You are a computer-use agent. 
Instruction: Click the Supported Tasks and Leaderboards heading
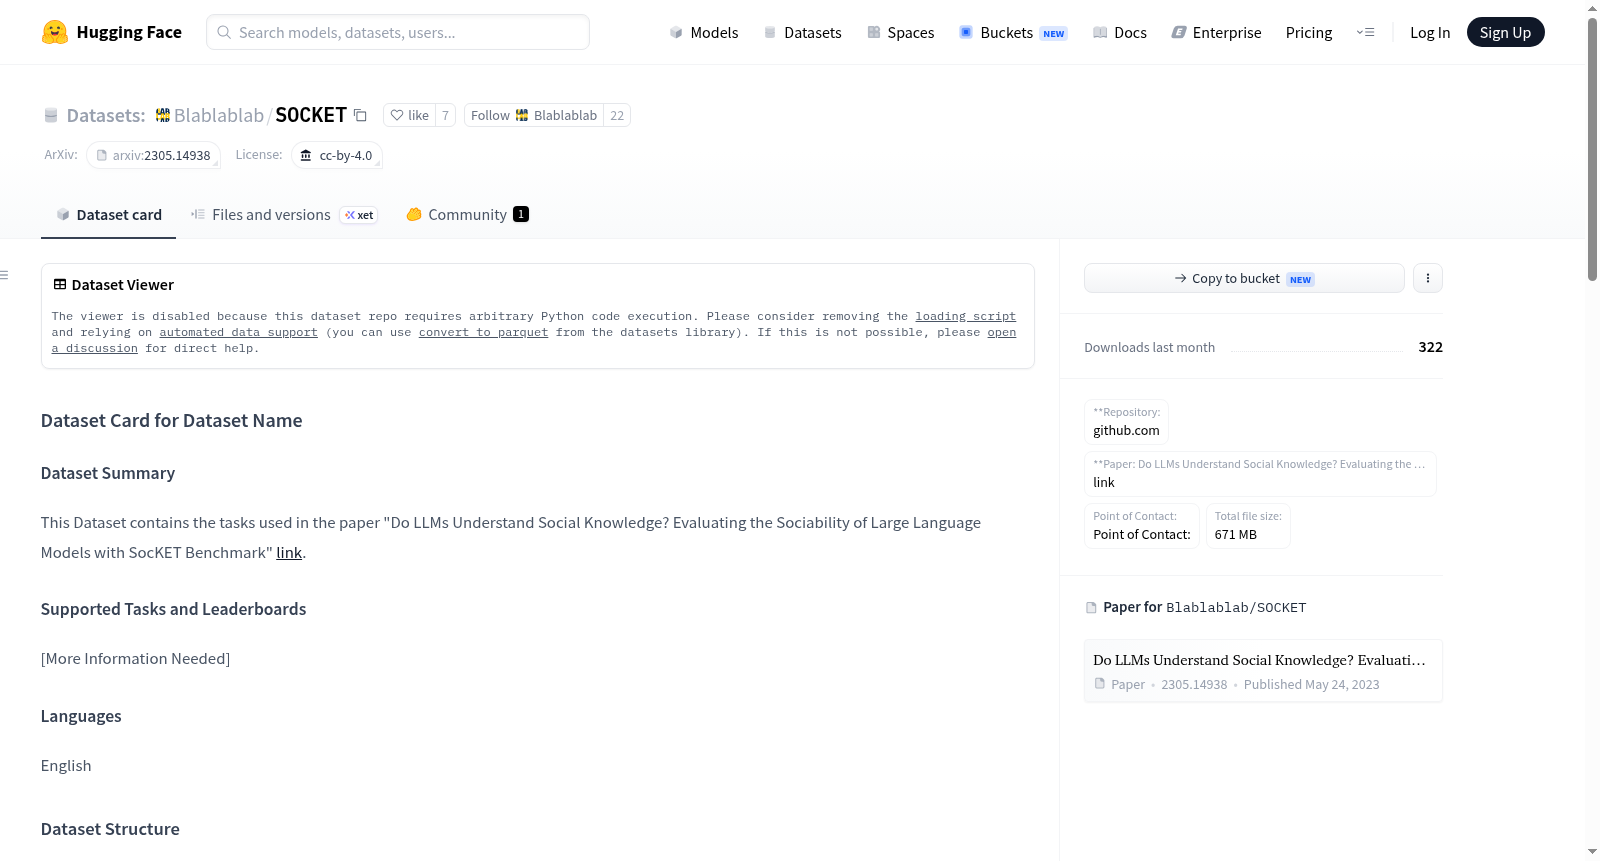pos(174,609)
